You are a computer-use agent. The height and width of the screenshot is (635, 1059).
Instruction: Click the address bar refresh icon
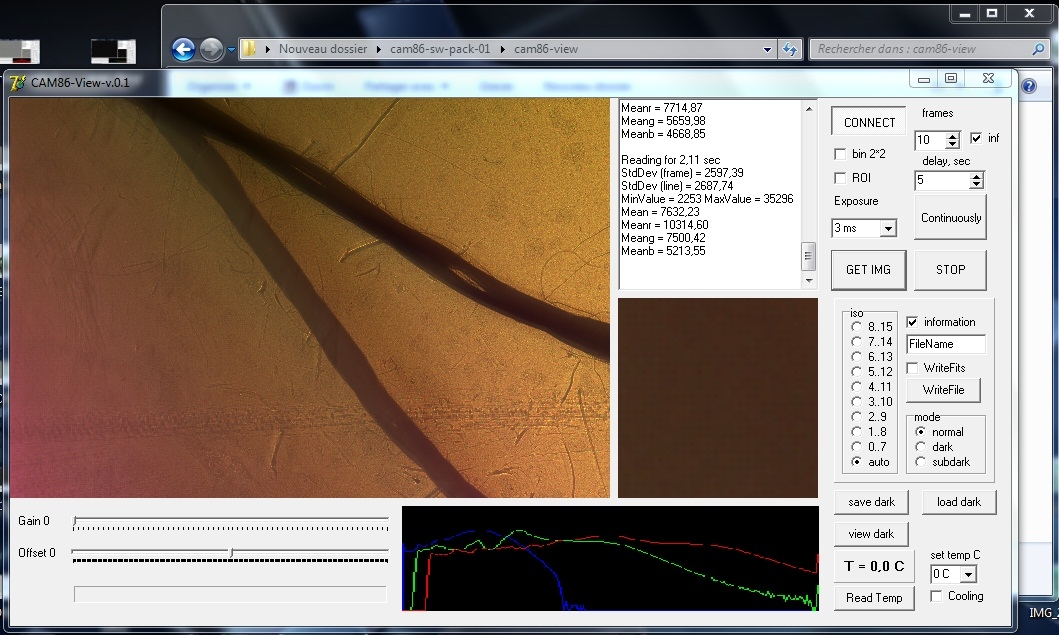(x=789, y=49)
